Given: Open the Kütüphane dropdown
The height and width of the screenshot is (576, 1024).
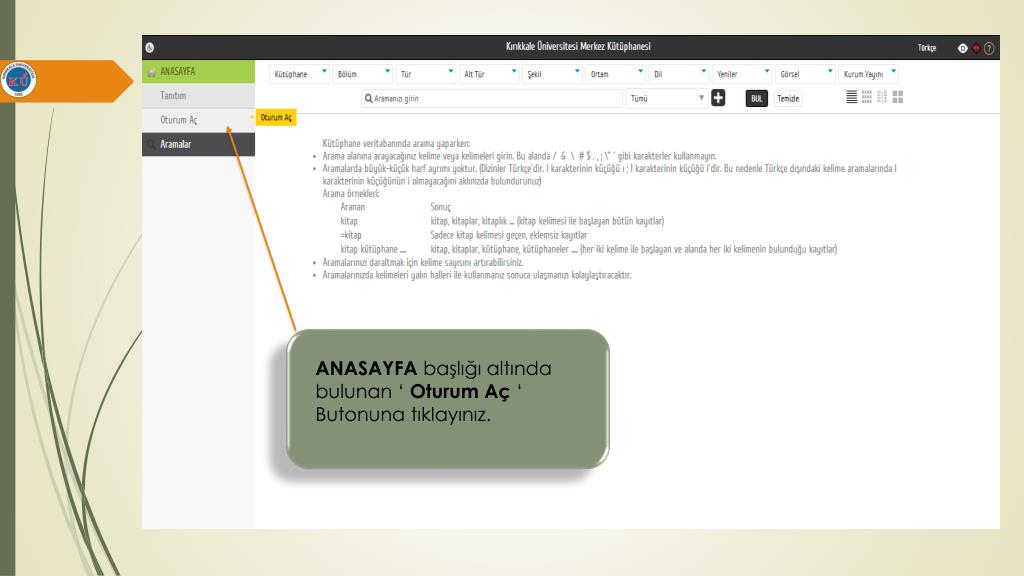Looking at the screenshot, I should click(x=299, y=74).
